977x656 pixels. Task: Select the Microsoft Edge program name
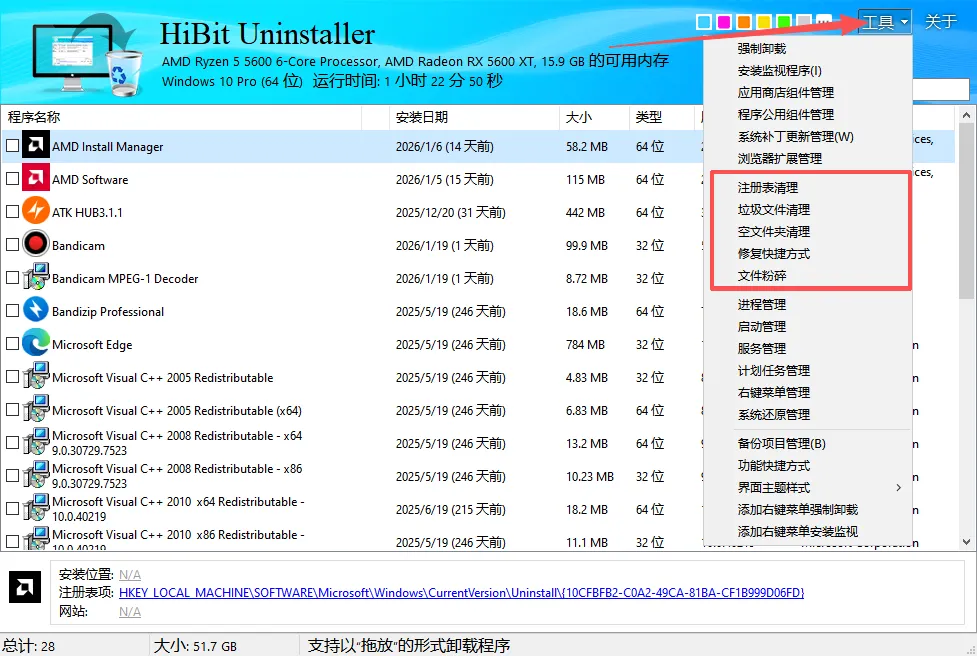[x=92, y=345]
